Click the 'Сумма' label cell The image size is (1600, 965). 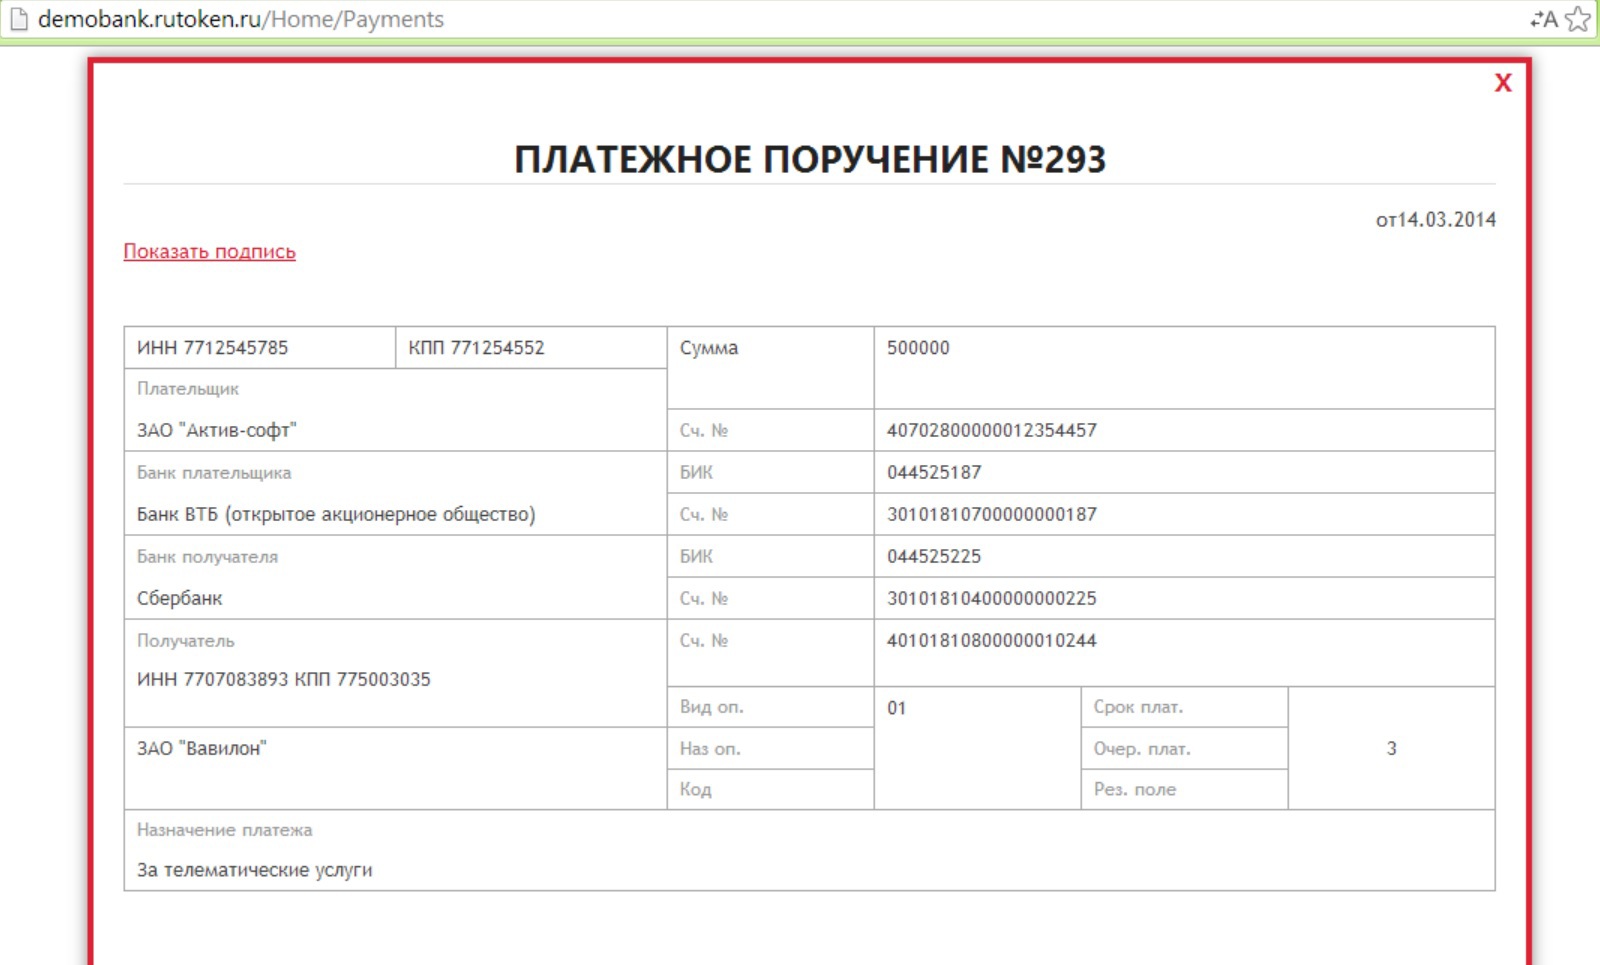pyautogui.click(x=771, y=367)
